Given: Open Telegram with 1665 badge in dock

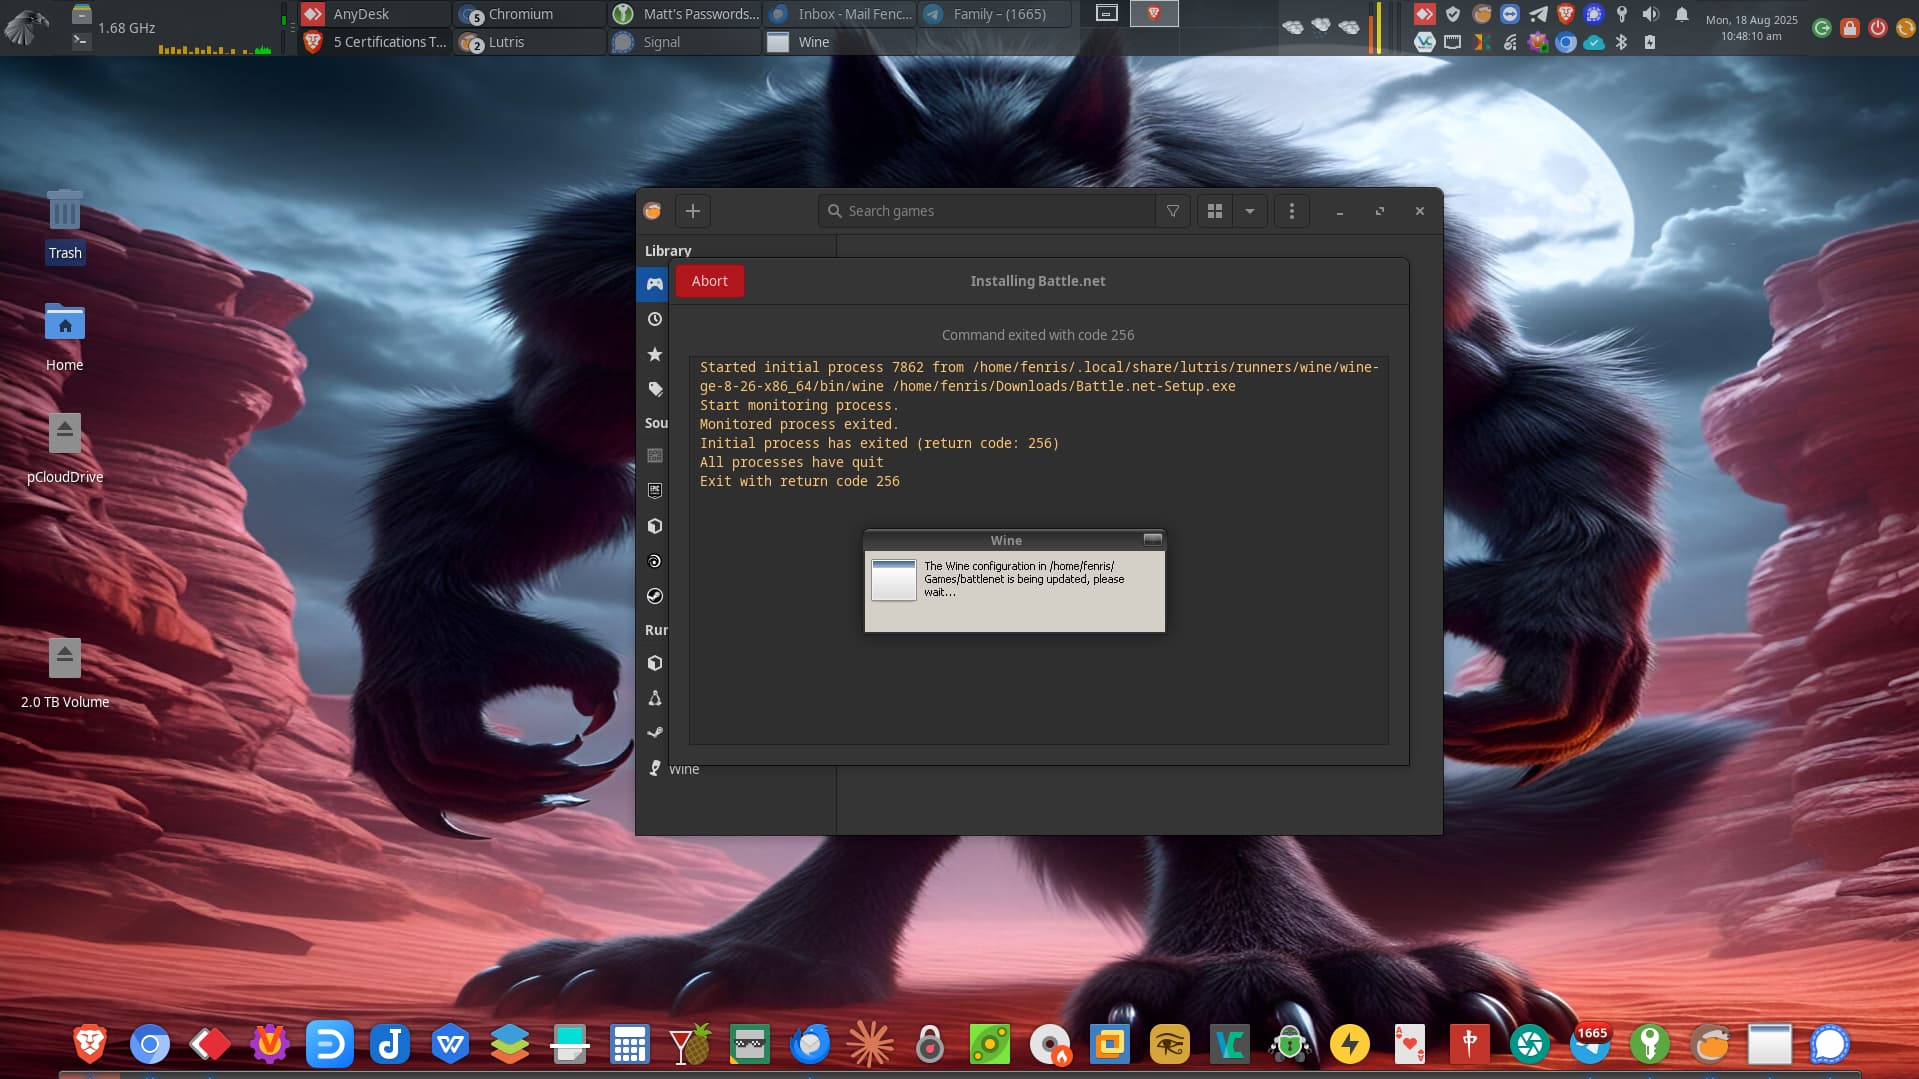Looking at the screenshot, I should (1590, 1045).
